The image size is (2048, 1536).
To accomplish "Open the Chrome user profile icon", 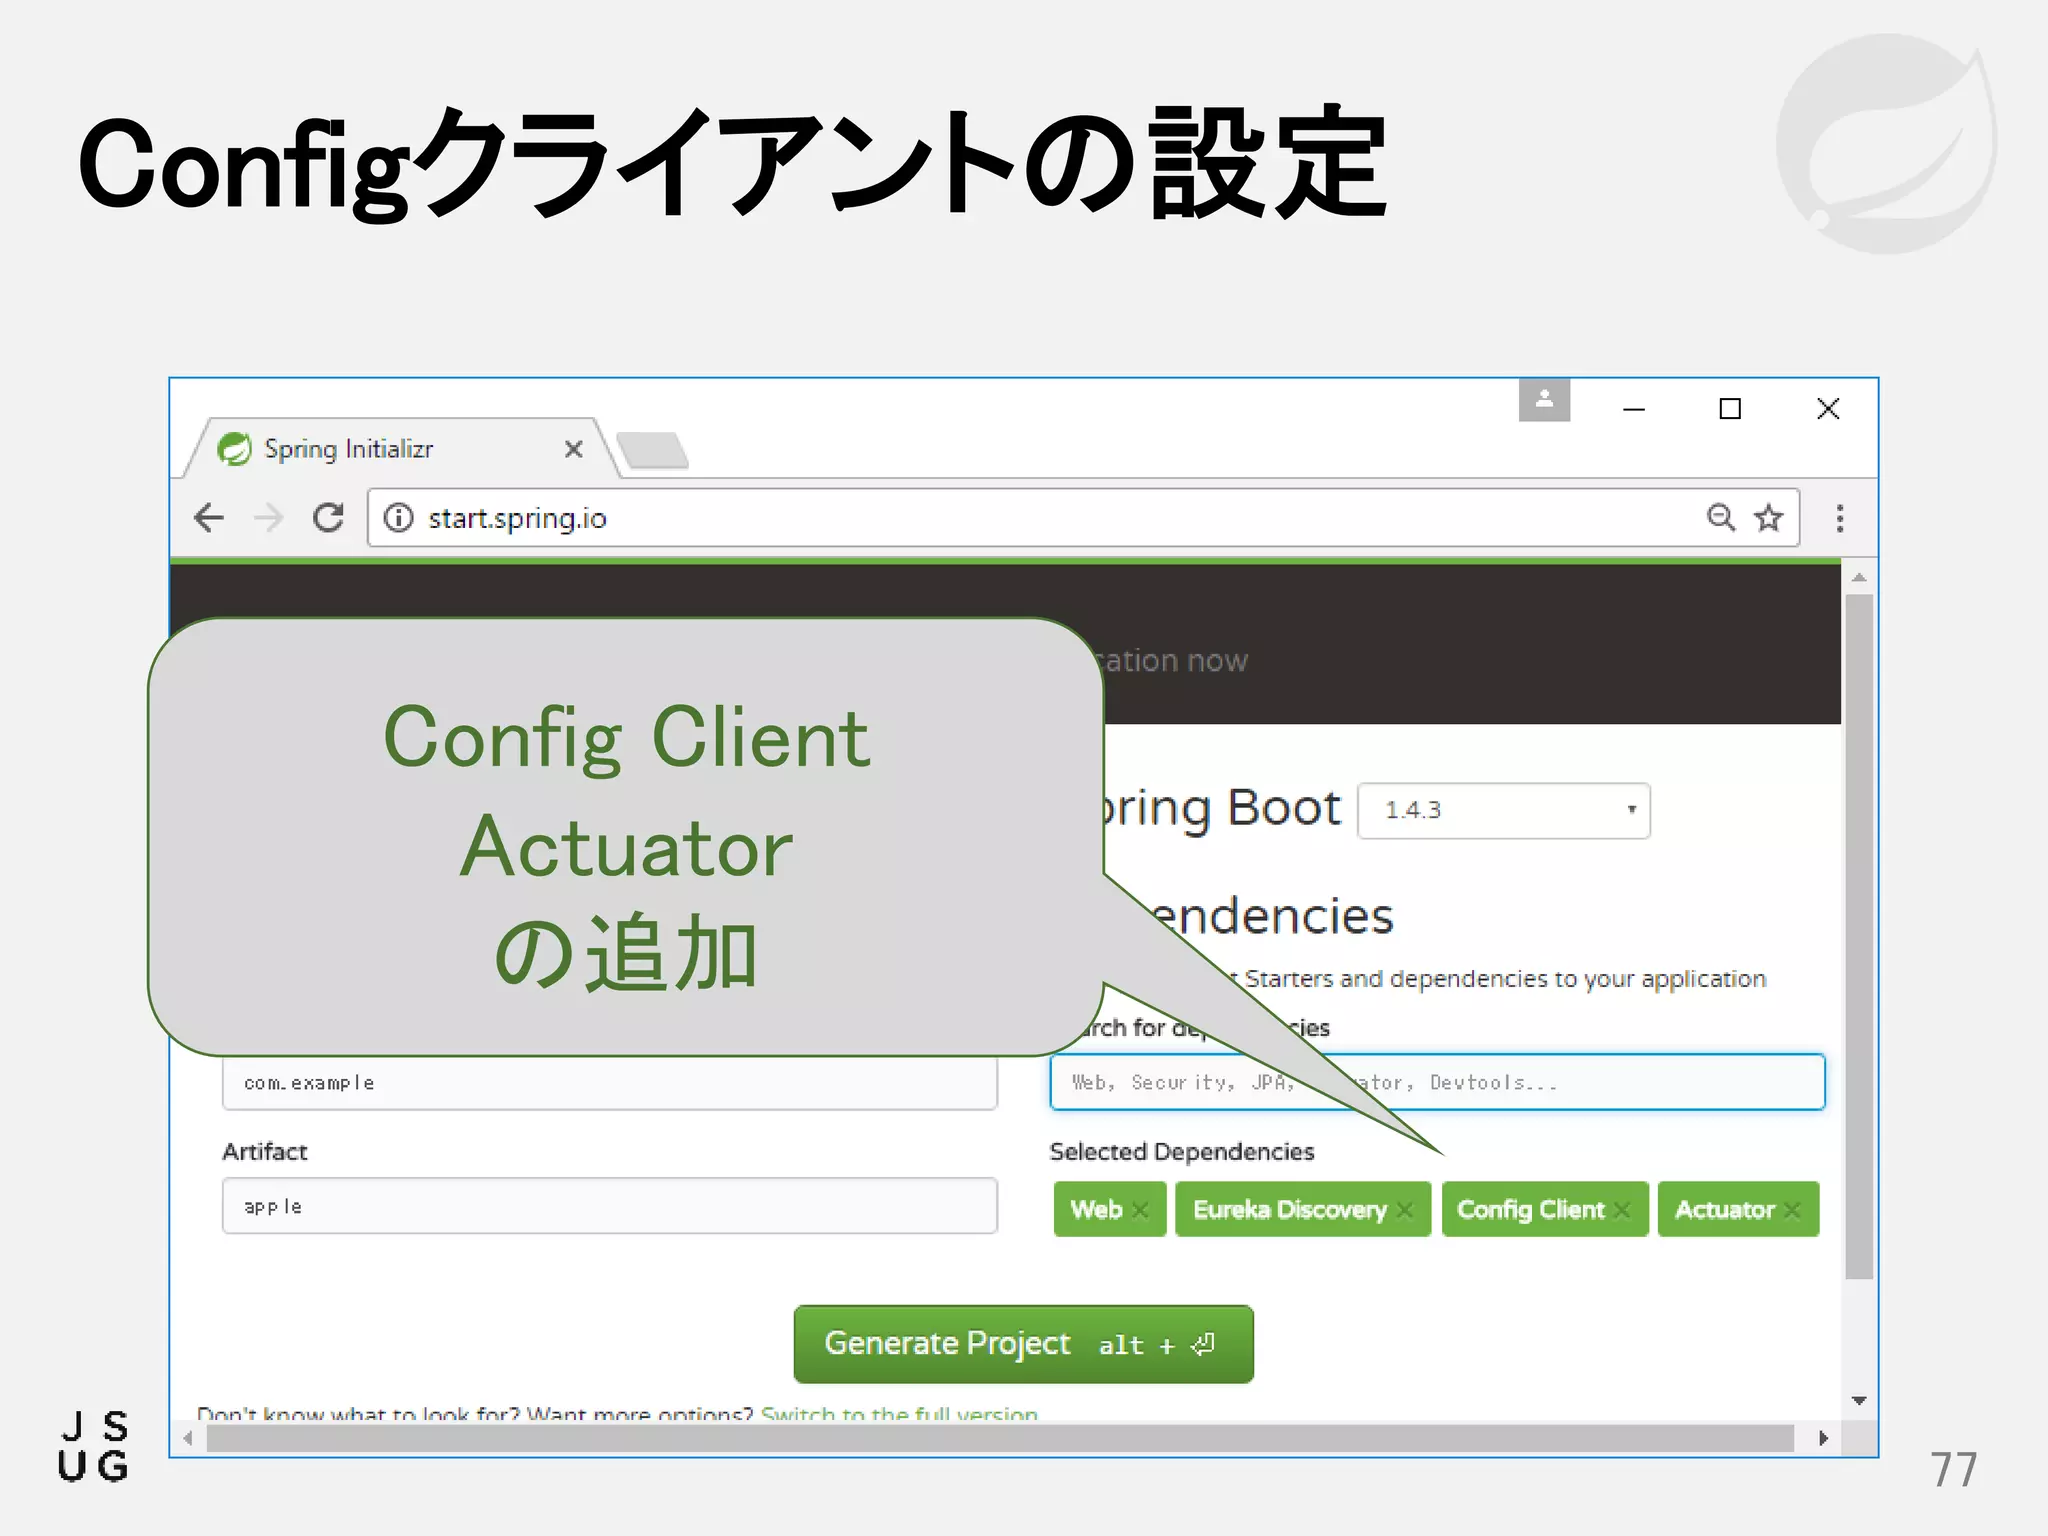I will [1544, 400].
